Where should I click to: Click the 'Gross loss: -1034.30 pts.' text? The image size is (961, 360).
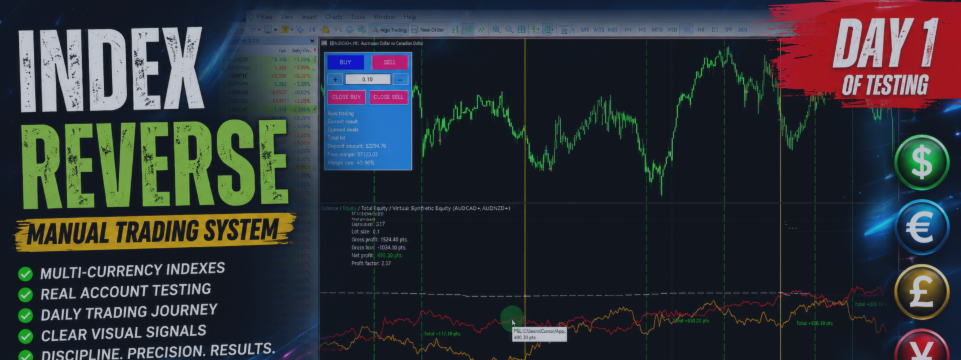pyautogui.click(x=379, y=248)
